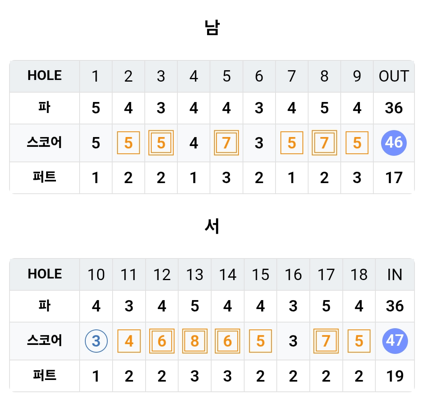This screenshot has width=427, height=402.
Task: Click the 남 course title
Action: tap(212, 27)
